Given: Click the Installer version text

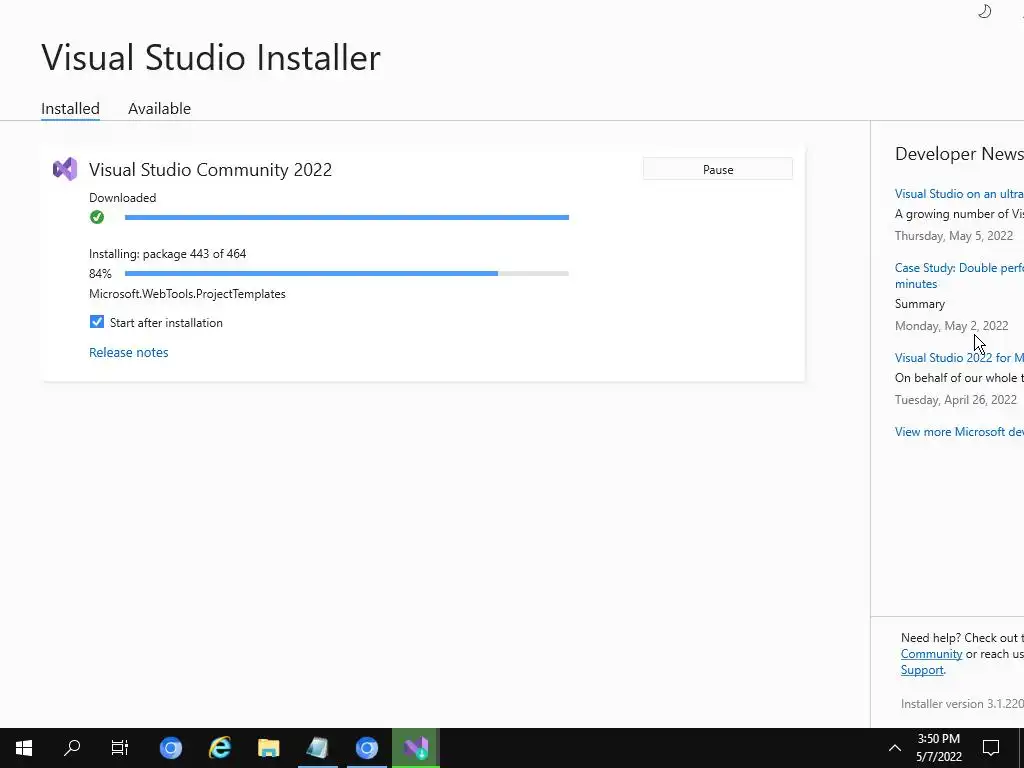Looking at the screenshot, I should click(x=962, y=704).
